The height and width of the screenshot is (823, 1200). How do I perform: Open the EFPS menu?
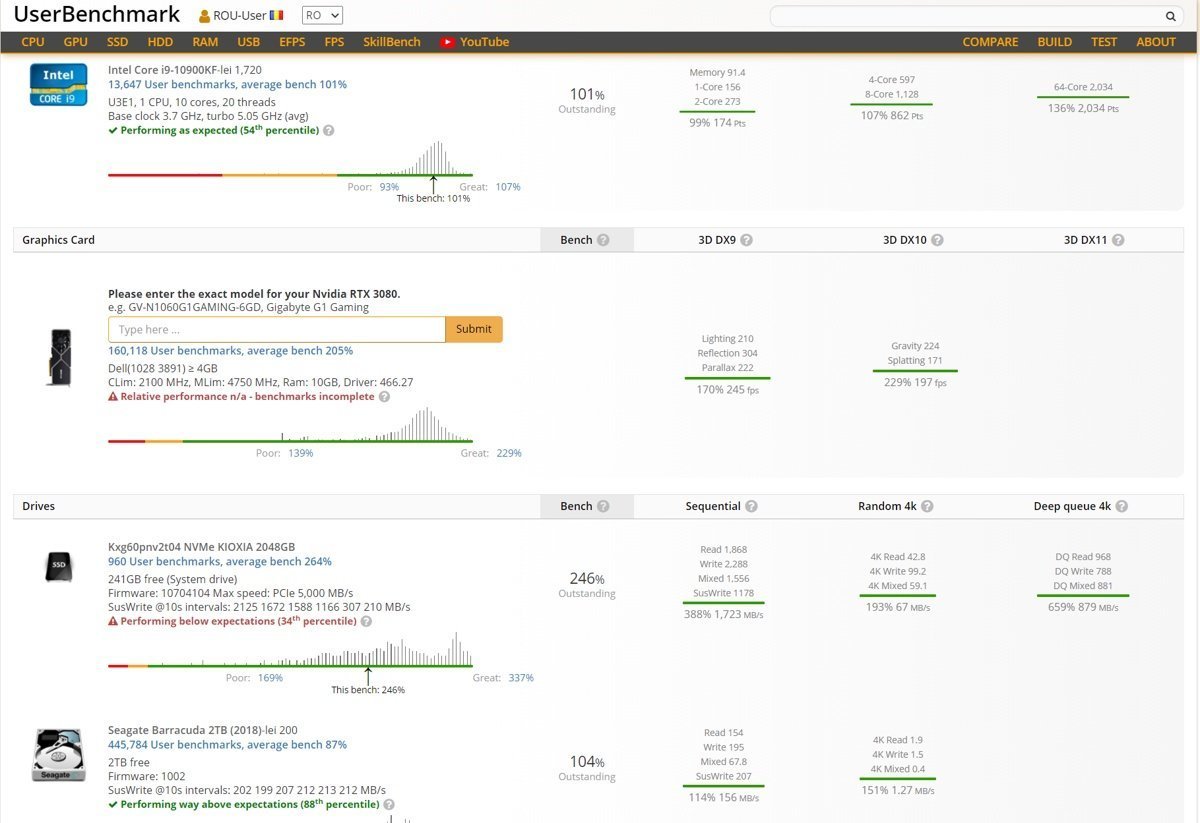(292, 42)
